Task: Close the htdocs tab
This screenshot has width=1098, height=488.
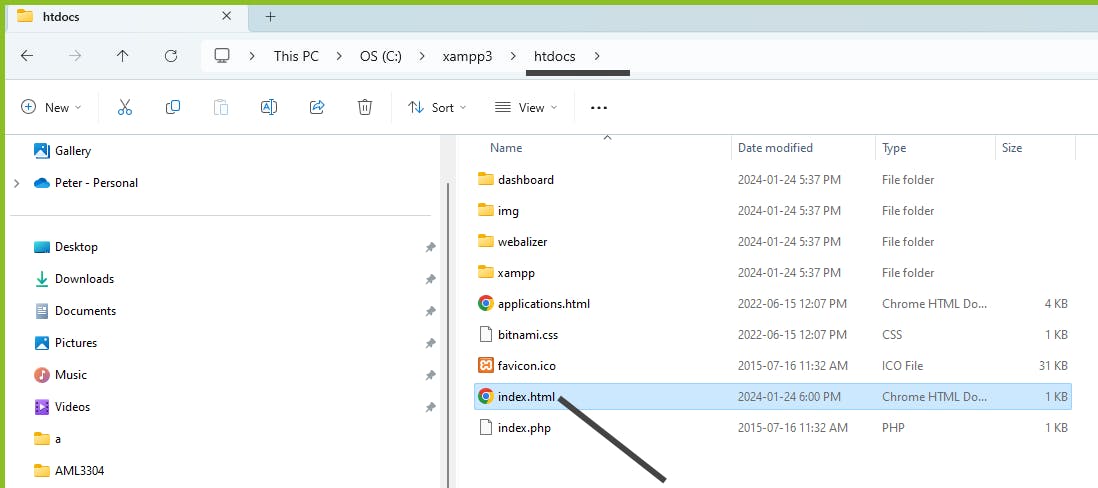Action: 226,16
